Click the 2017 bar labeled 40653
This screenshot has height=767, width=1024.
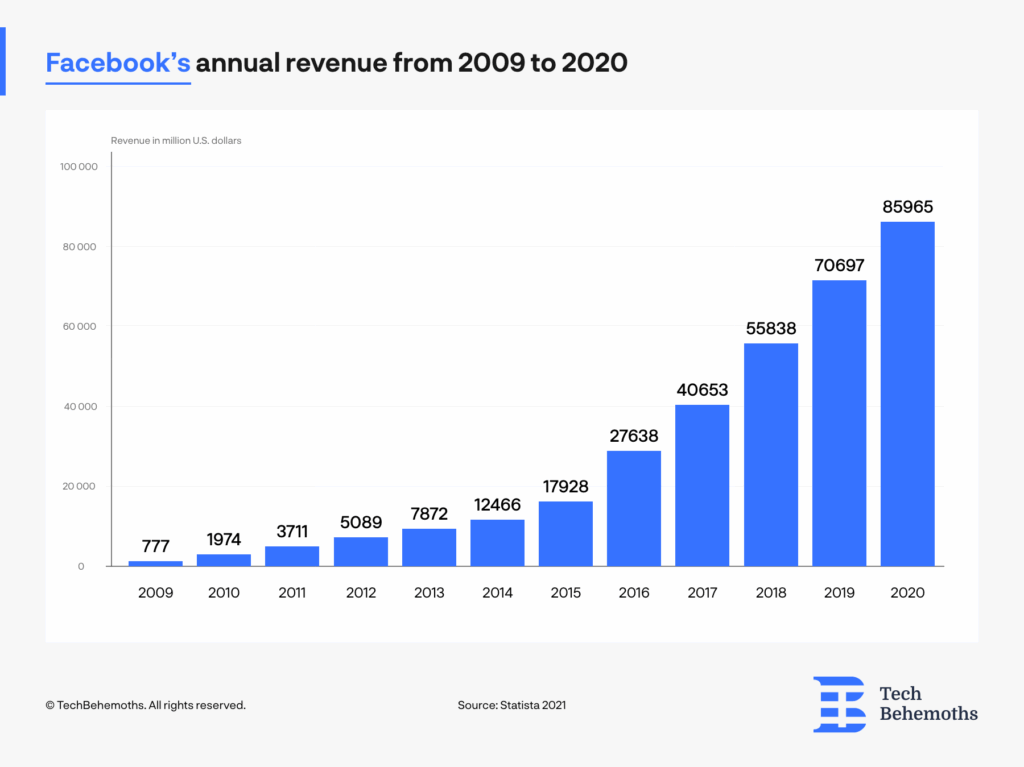coord(702,485)
